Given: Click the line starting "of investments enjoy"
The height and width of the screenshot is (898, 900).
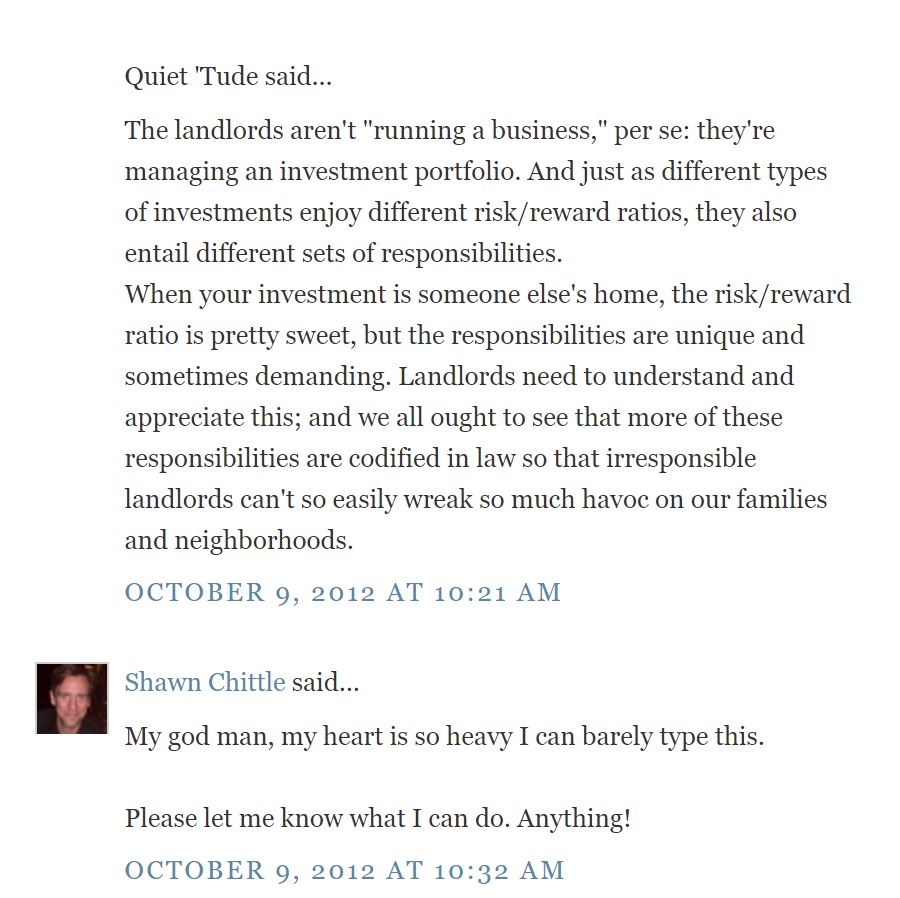Looking at the screenshot, I should click(x=460, y=213).
